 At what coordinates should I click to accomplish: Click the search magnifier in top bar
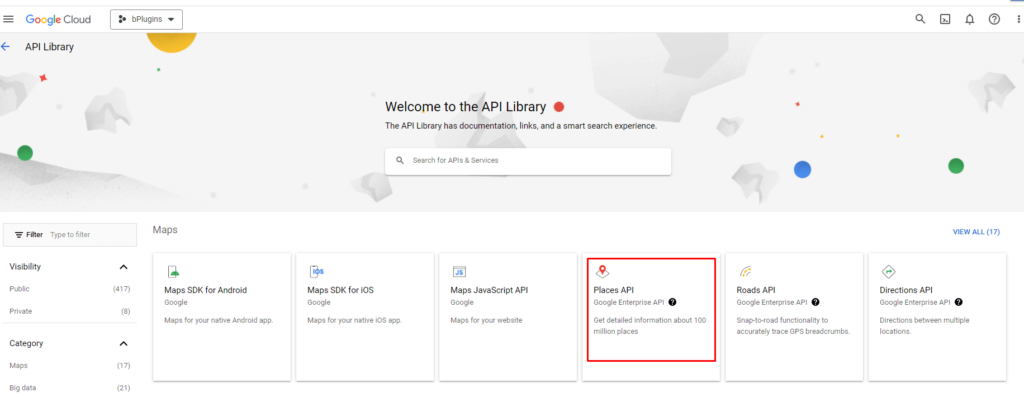click(920, 19)
